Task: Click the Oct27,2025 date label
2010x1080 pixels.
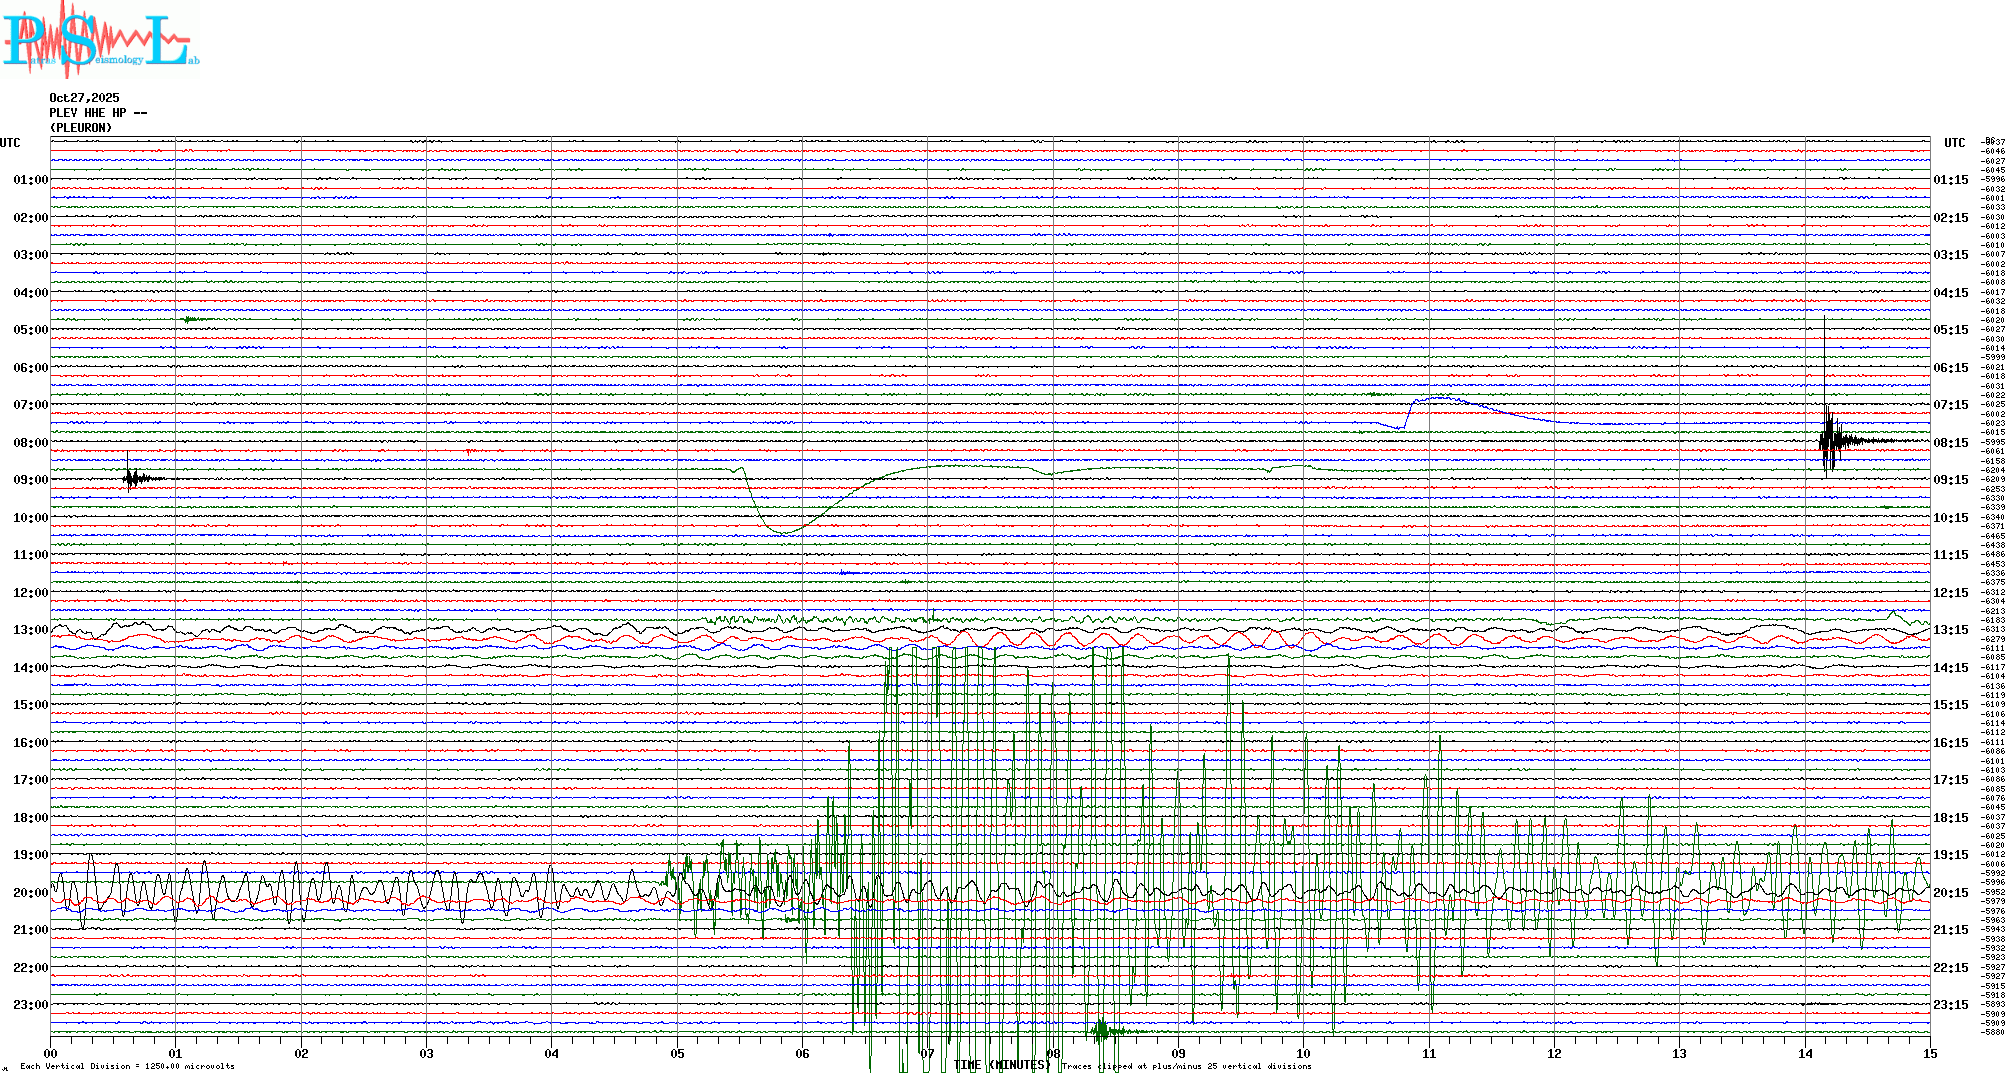Action: 84,98
